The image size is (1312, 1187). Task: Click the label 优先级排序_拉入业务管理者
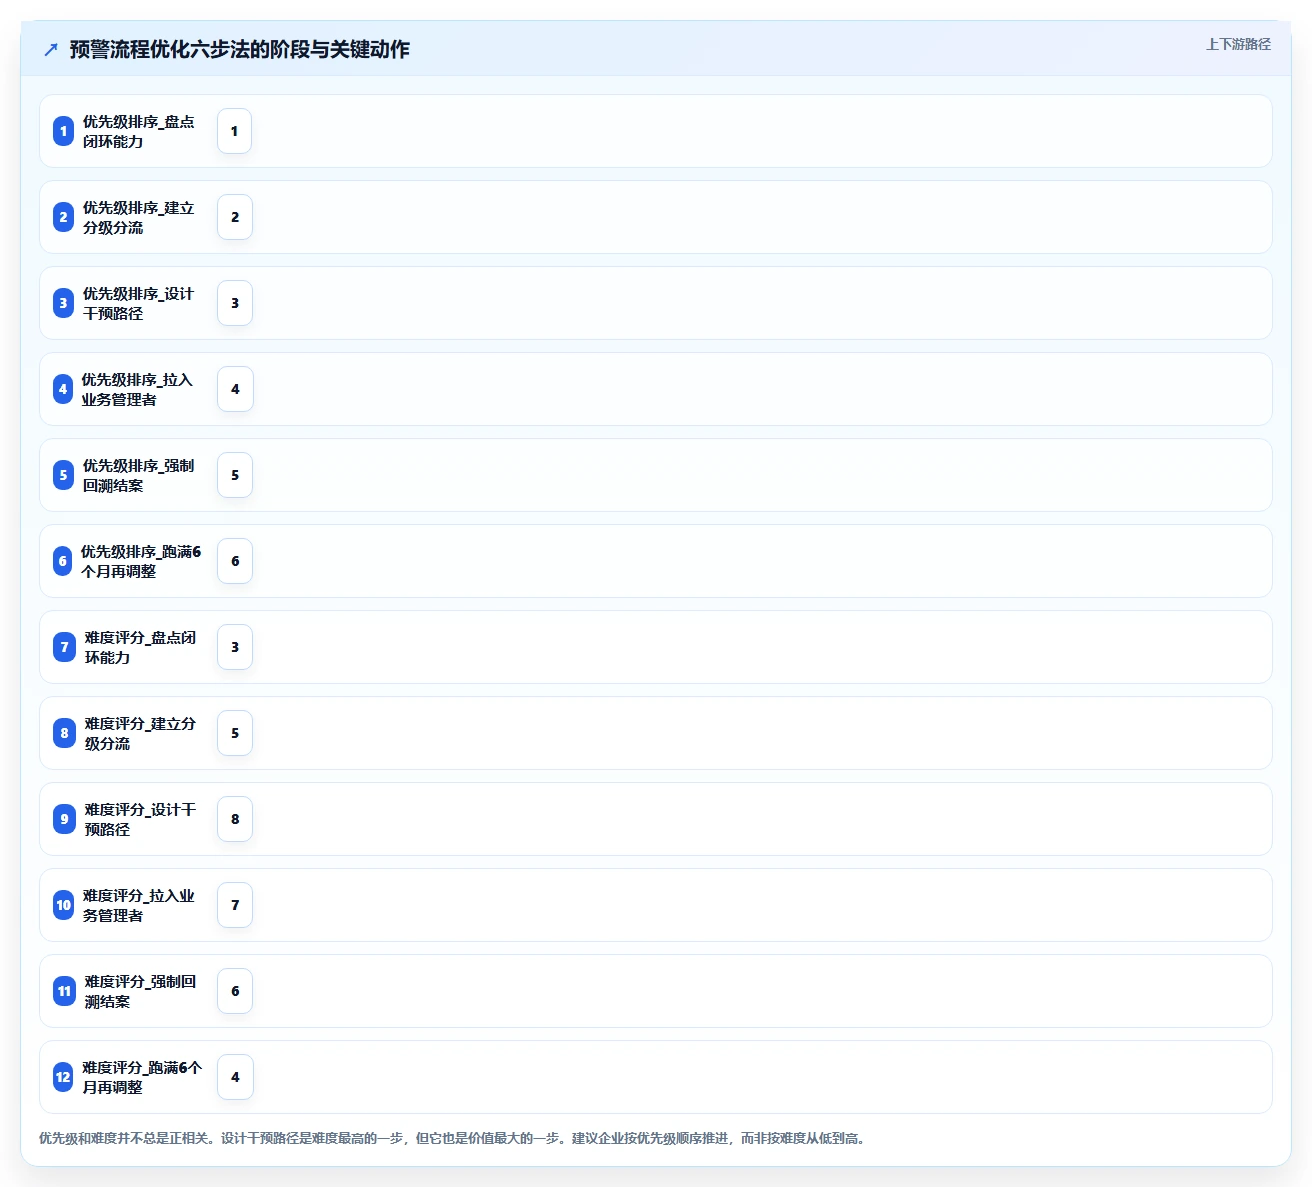[x=137, y=389]
